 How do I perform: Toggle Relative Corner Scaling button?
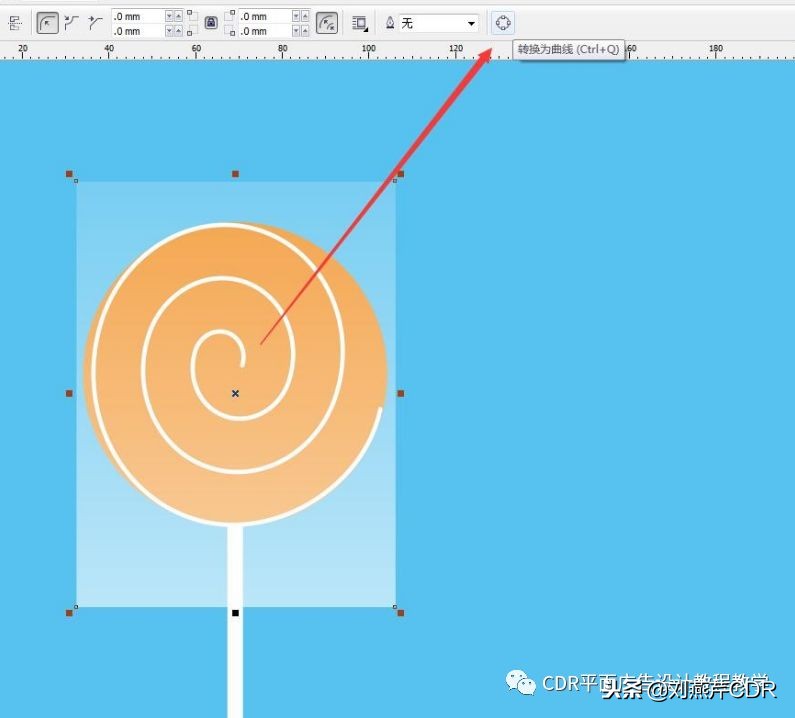327,23
